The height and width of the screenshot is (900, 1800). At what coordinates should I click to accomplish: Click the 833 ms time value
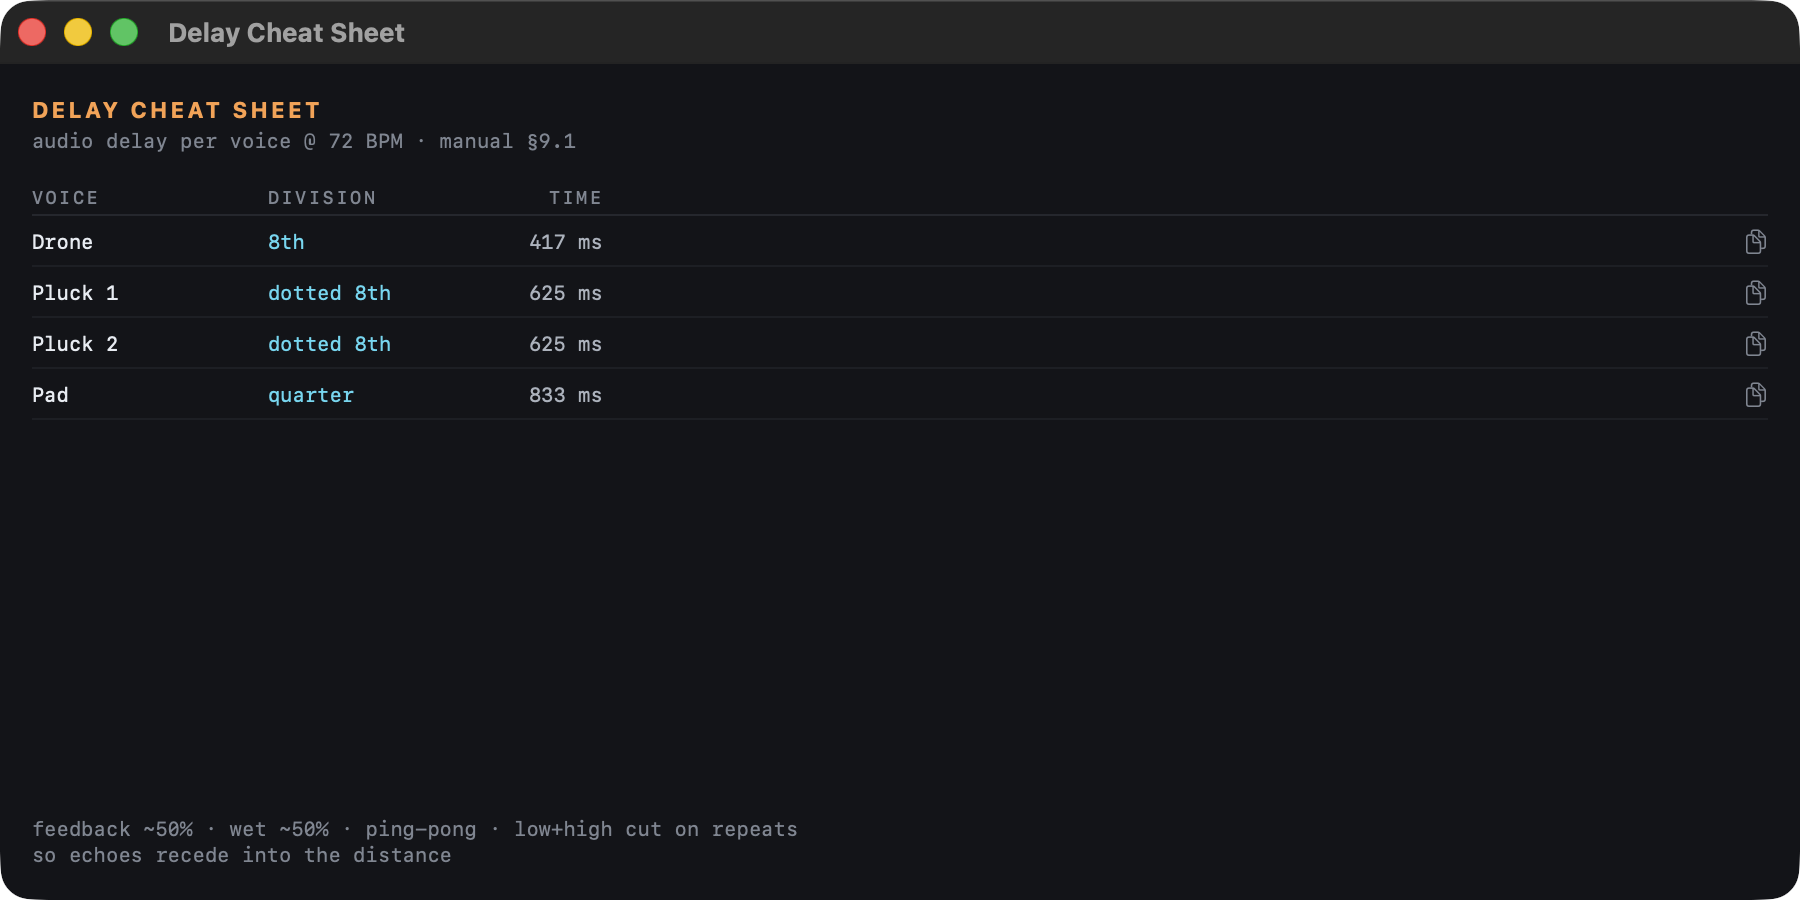click(565, 395)
